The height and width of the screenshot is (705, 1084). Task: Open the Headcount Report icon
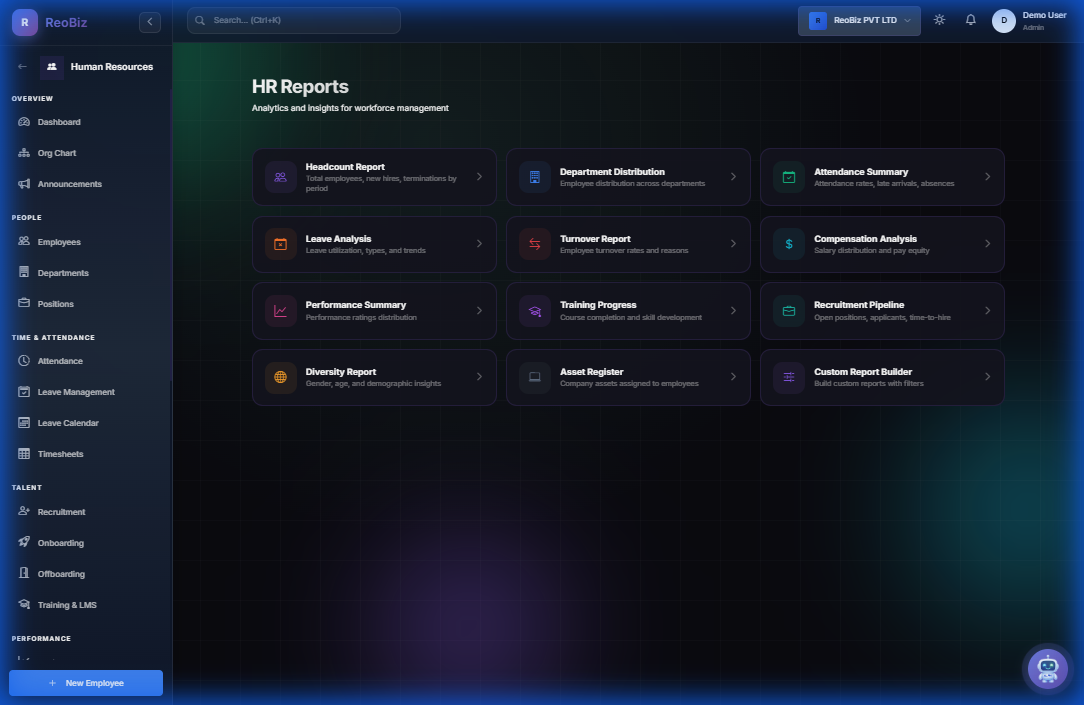[x=280, y=177]
